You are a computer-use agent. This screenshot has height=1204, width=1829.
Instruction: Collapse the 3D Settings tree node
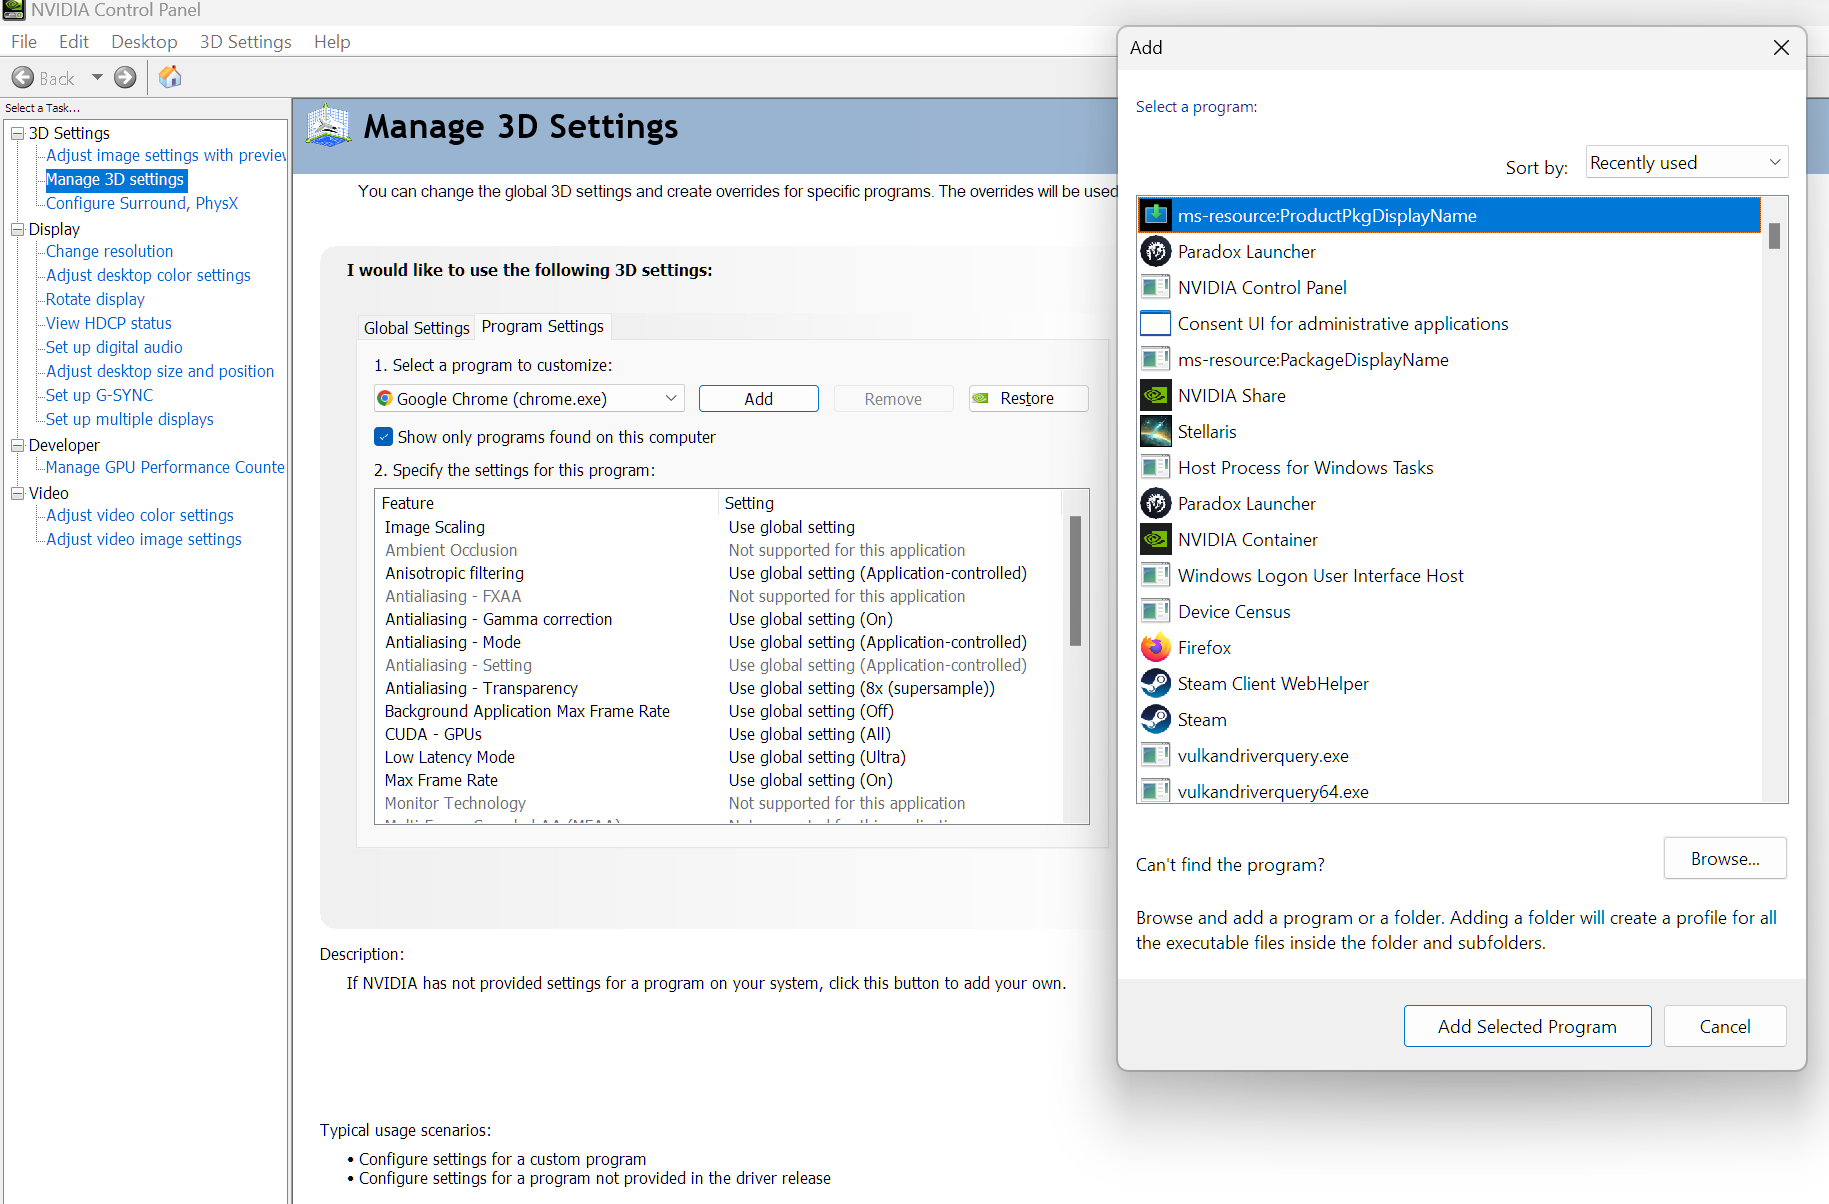click(x=17, y=133)
